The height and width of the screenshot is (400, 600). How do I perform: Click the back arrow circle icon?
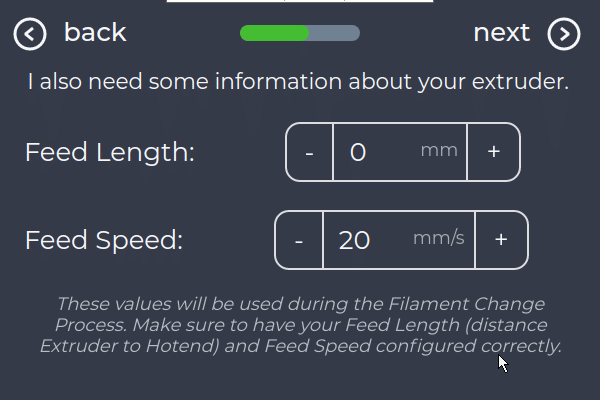(x=30, y=34)
